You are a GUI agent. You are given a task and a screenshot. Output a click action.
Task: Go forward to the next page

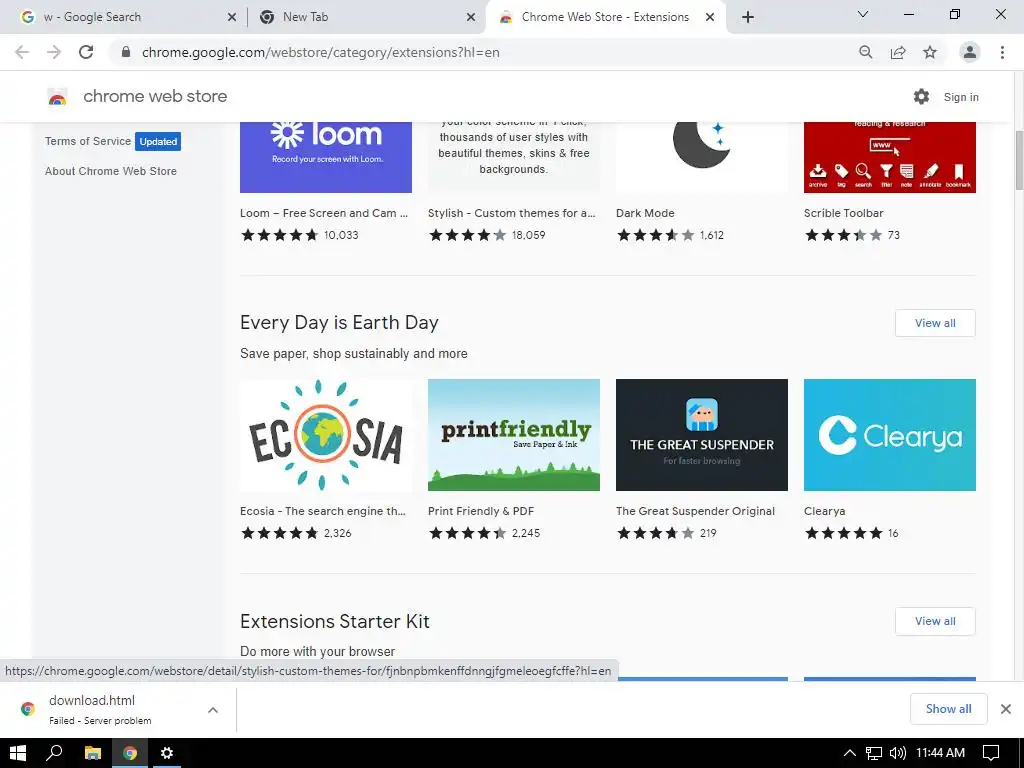coord(54,52)
